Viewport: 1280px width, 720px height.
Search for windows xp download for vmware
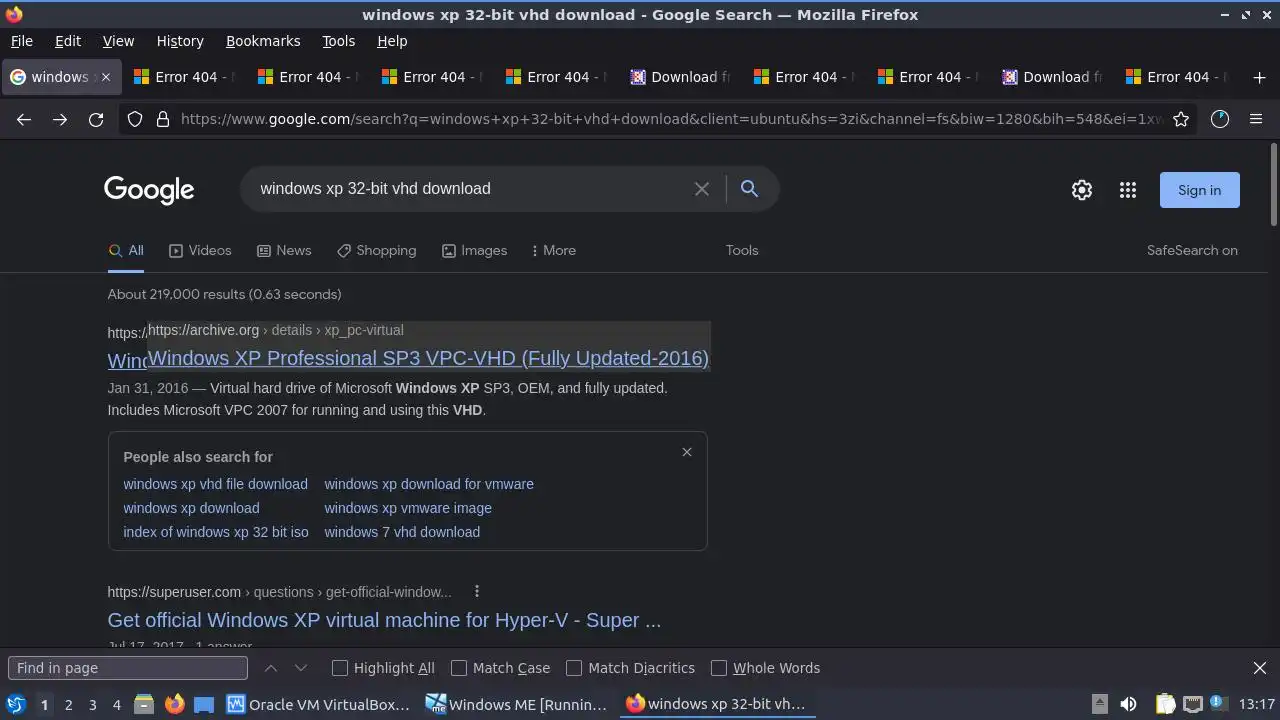(x=429, y=484)
